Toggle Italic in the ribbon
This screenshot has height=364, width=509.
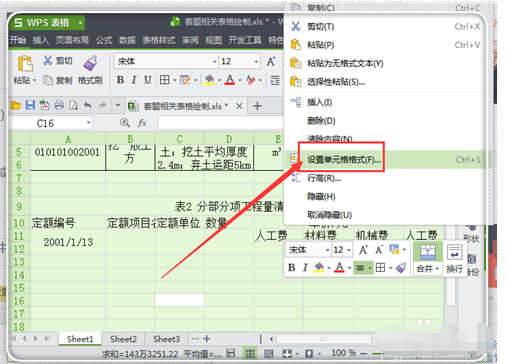click(x=134, y=80)
